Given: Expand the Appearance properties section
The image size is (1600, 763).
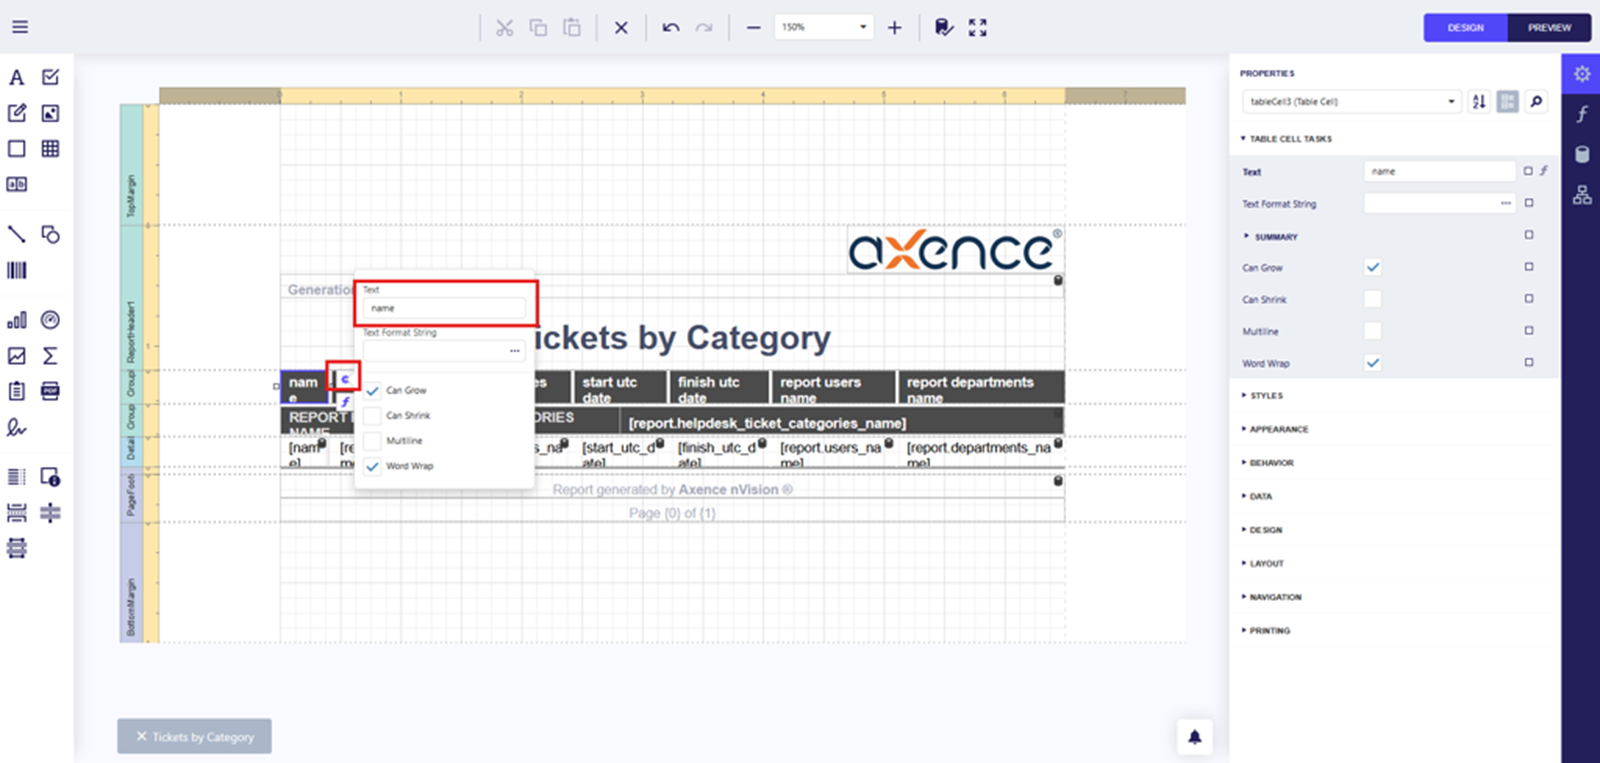Looking at the screenshot, I should pos(1278,429).
